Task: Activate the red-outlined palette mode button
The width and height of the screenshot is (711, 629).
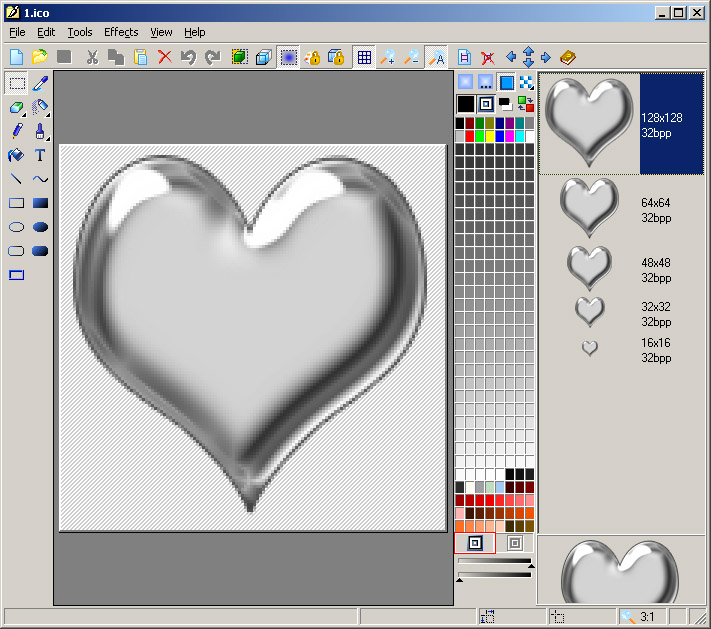Action: pos(475,543)
